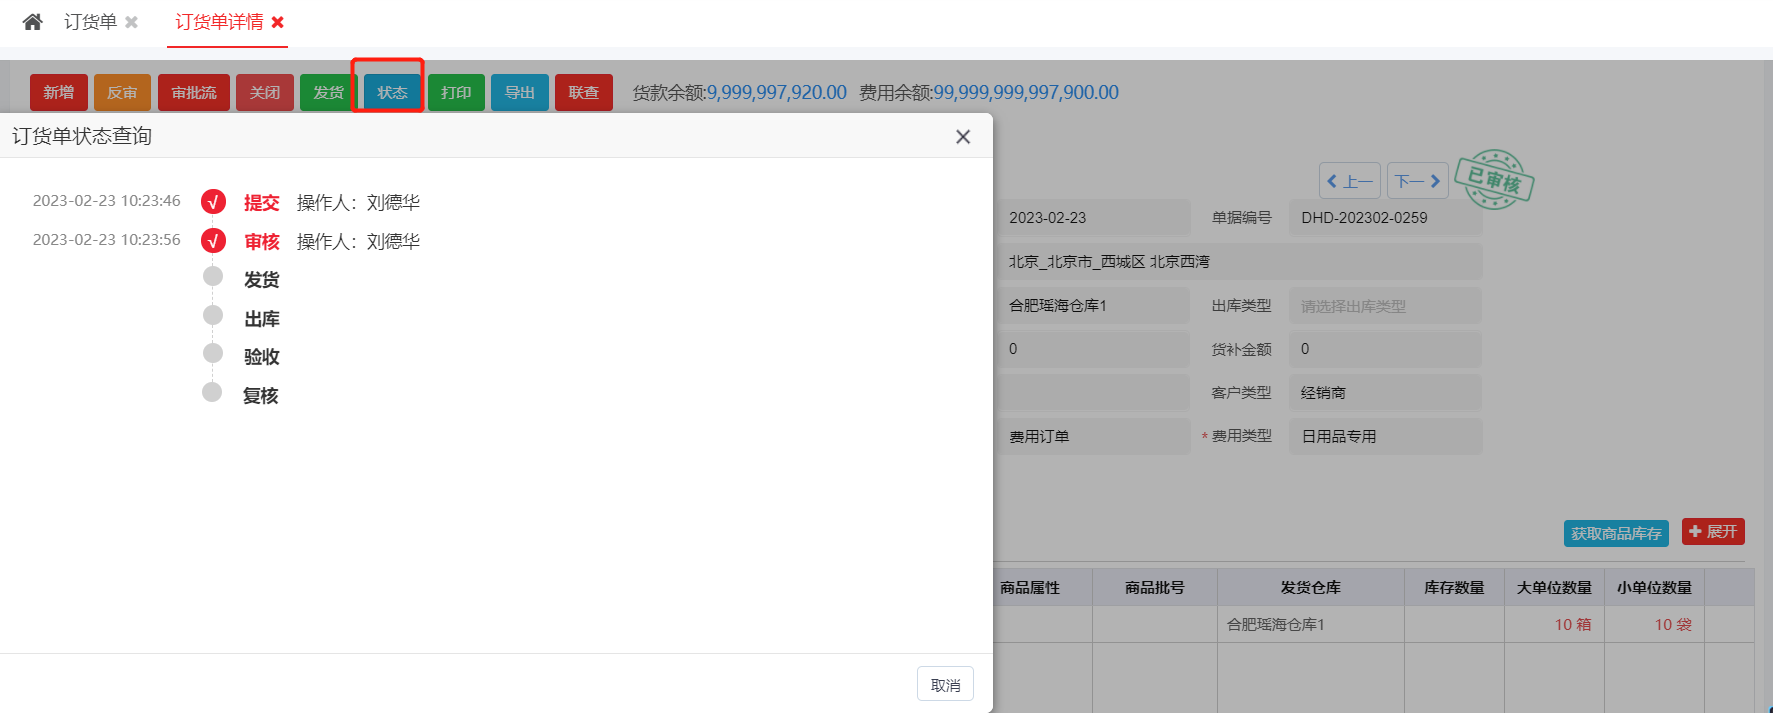The width and height of the screenshot is (1773, 713).
Task: Click the 单据编号 field DHD-202302-0259
Action: (x=1385, y=217)
